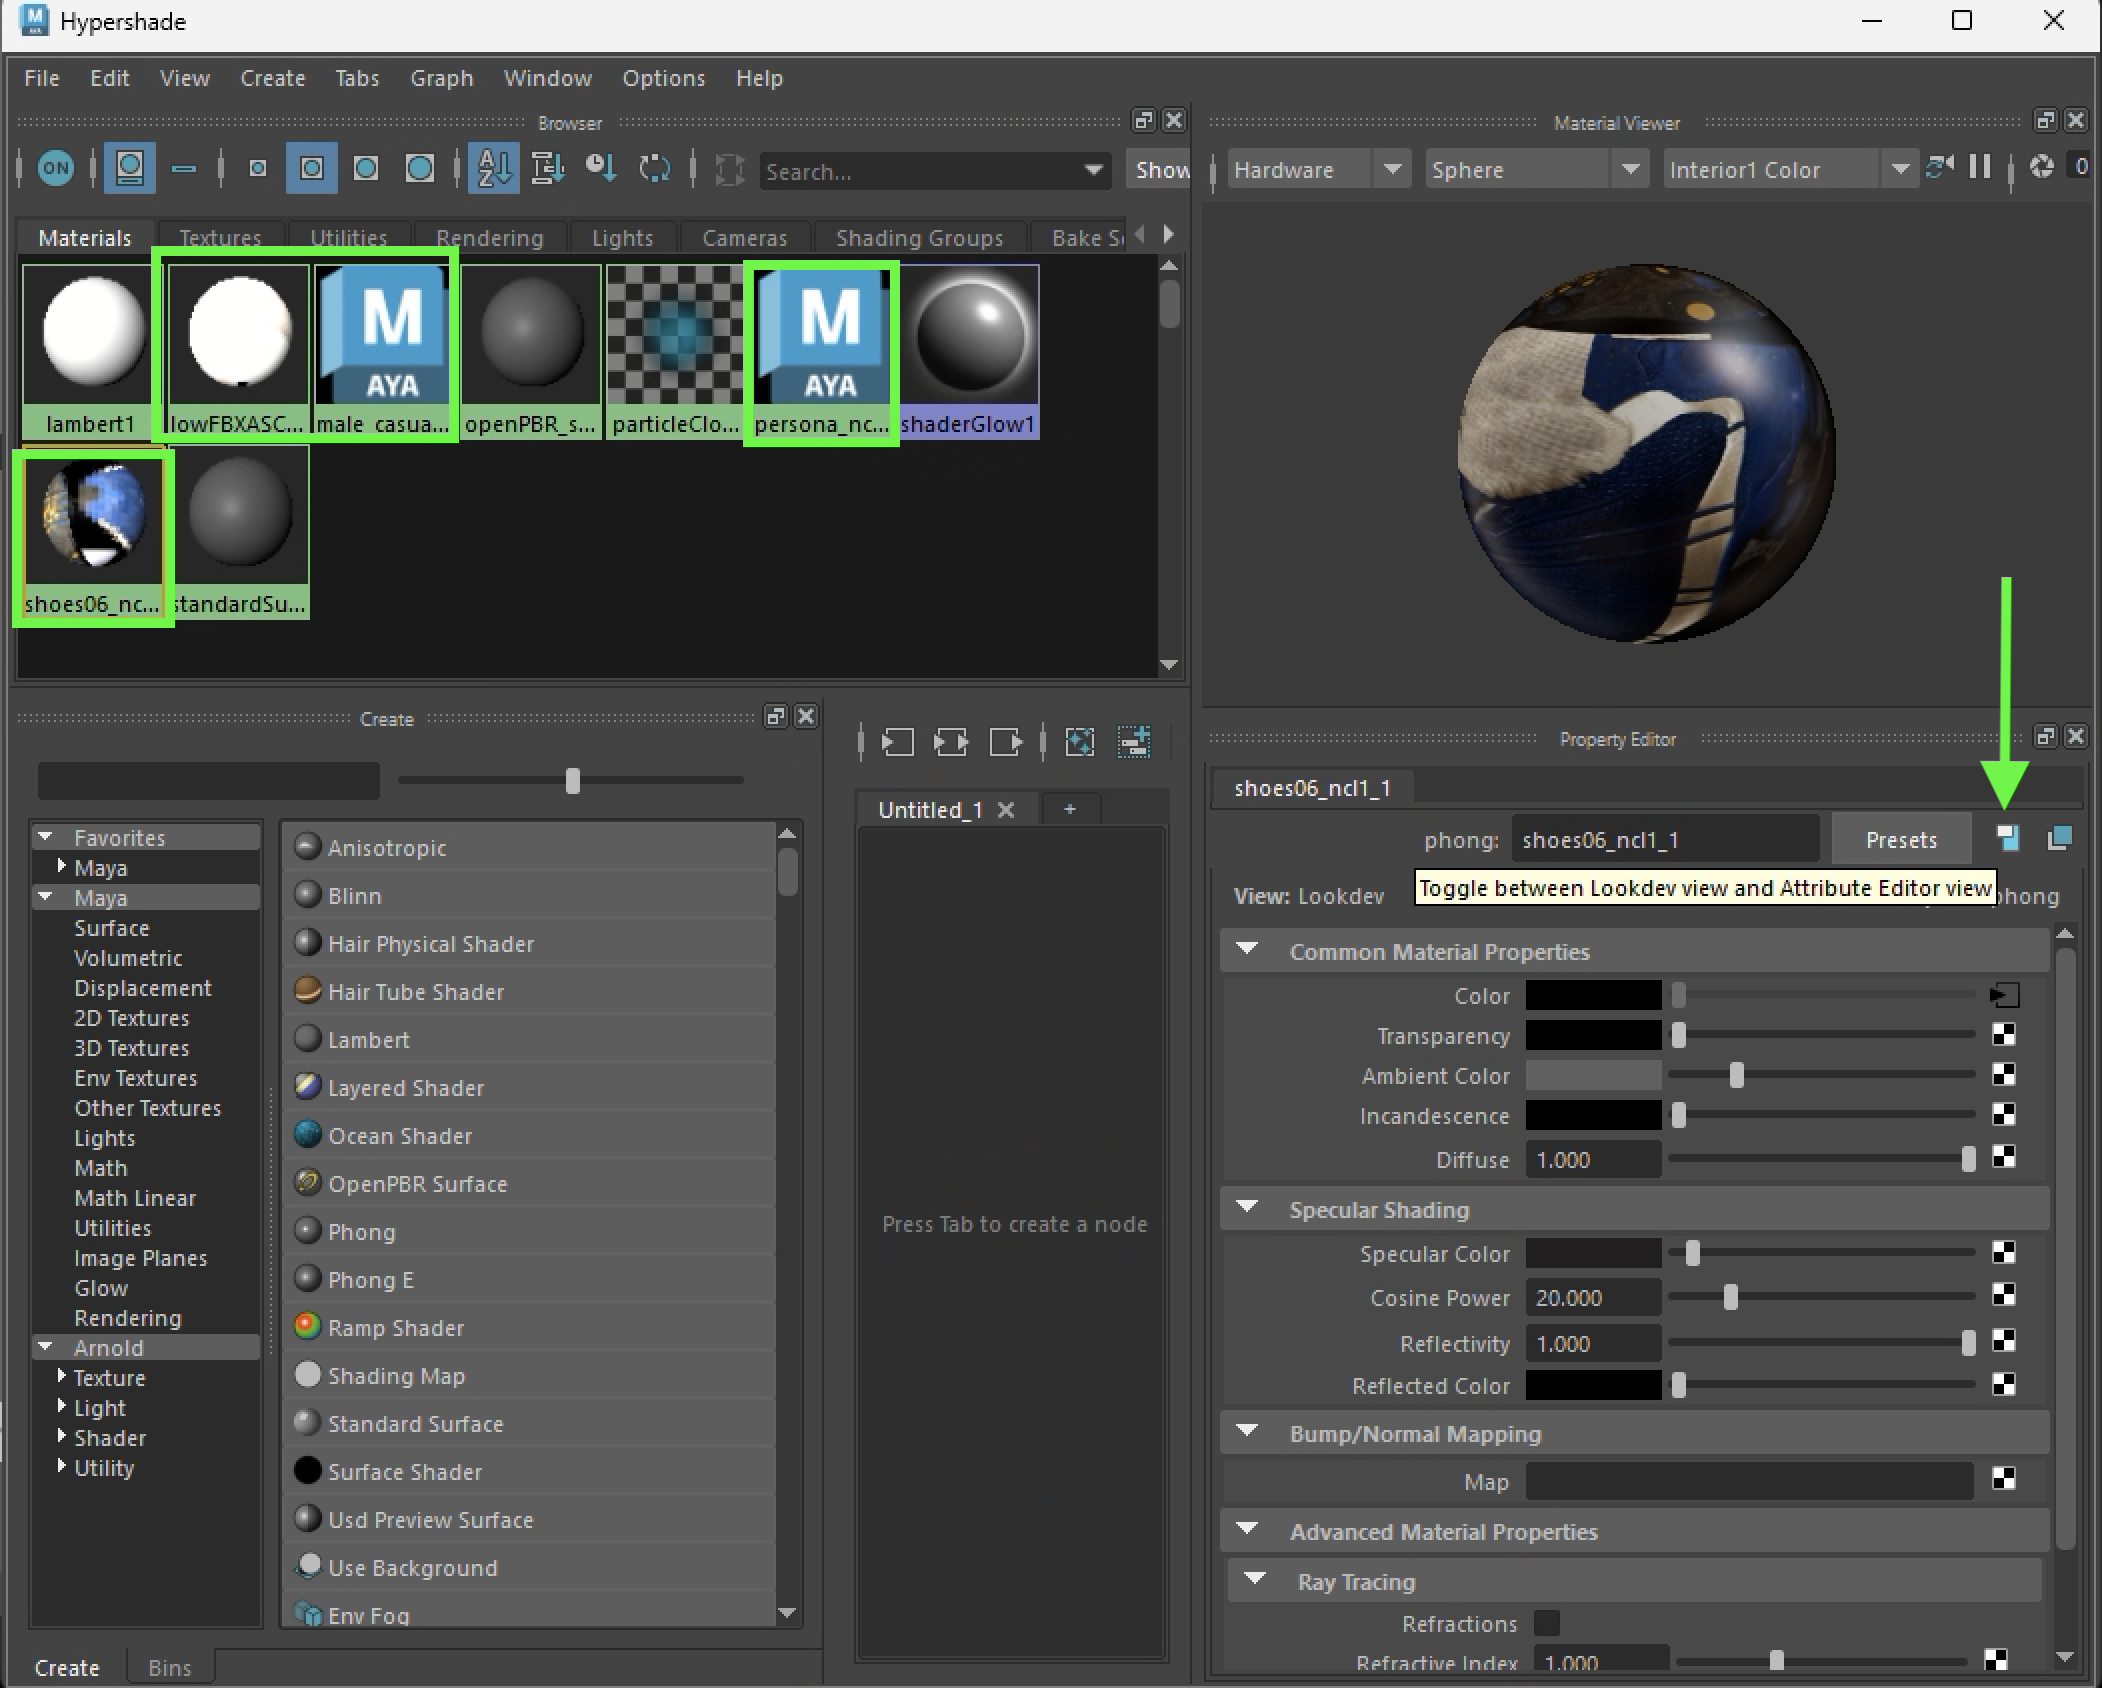Switch browser to extra-large swatch size
Image resolution: width=2102 pixels, height=1688 pixels.
click(x=420, y=169)
